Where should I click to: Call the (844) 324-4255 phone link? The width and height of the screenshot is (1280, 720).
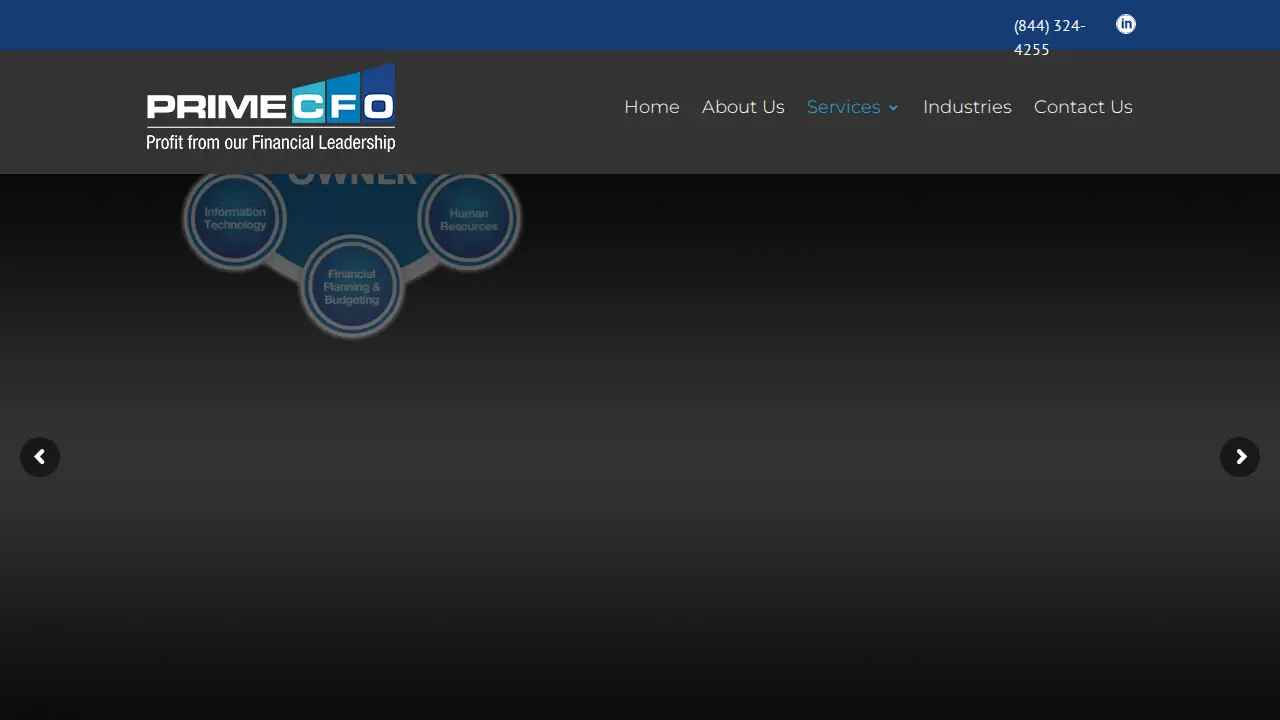pos(1050,37)
